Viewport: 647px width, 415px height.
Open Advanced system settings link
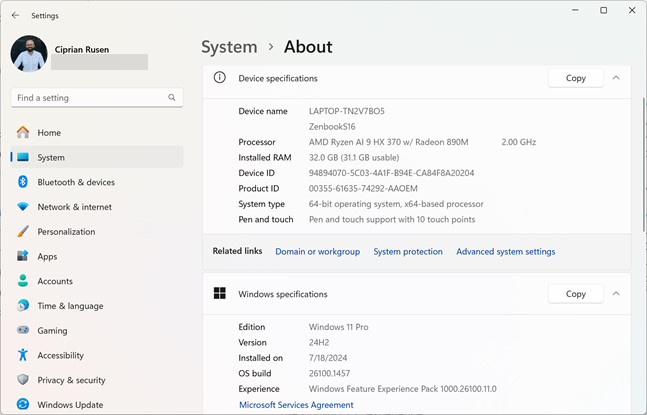(505, 252)
